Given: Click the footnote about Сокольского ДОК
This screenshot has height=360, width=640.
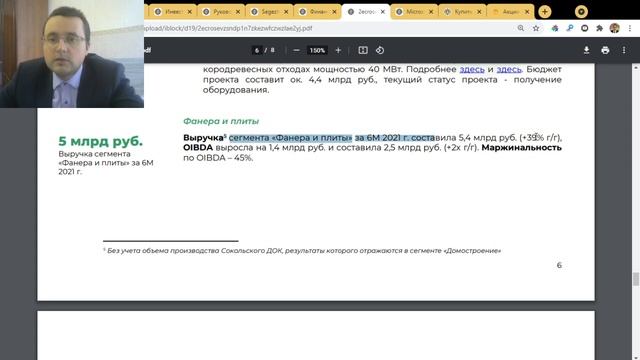Looking at the screenshot, I should (302, 251).
